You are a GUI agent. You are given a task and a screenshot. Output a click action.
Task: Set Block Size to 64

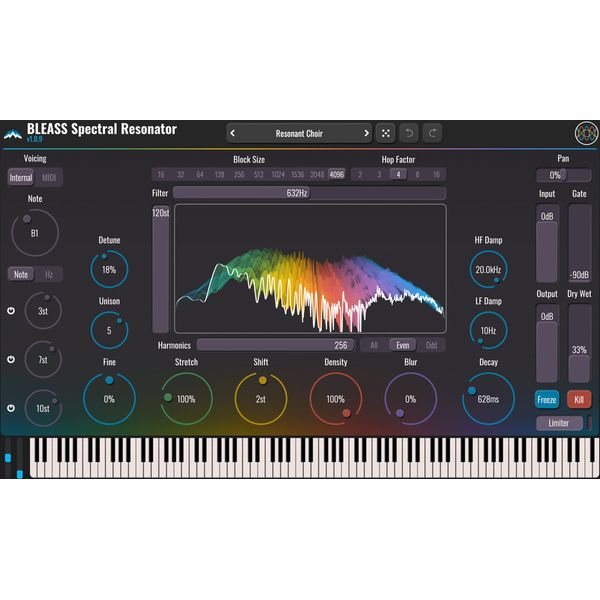point(200,174)
